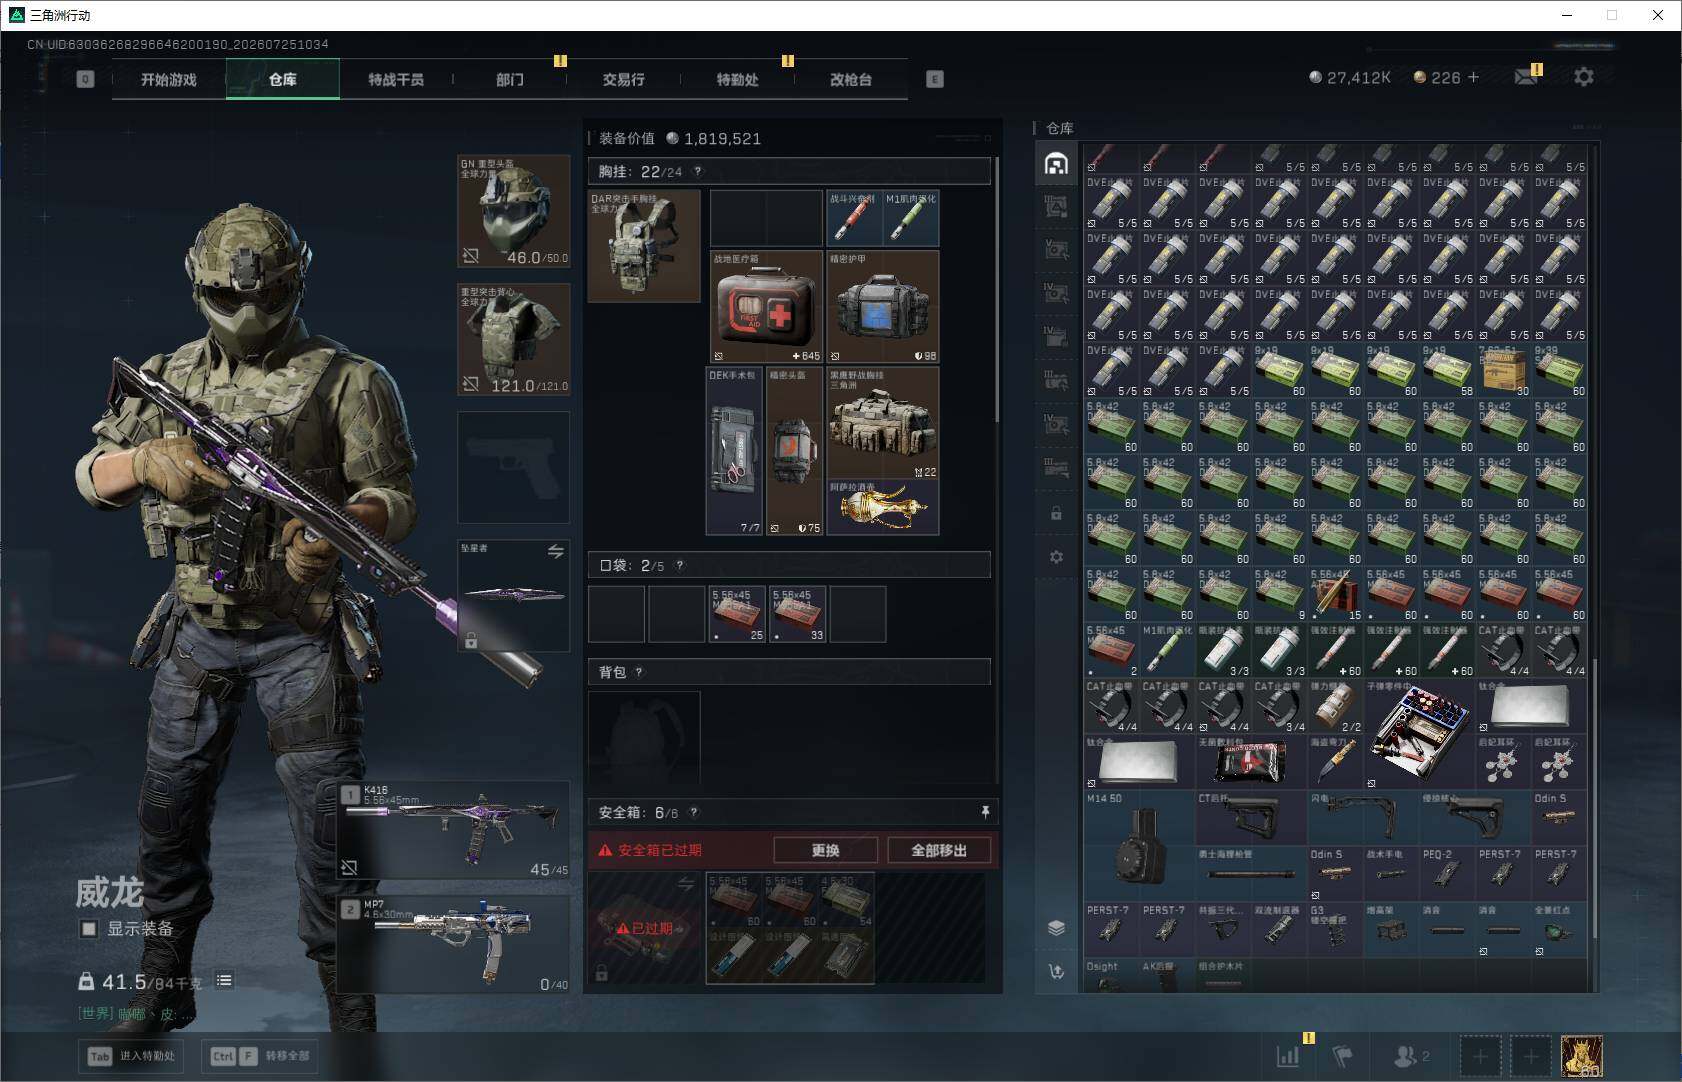Open the backpack help question mark

[639, 672]
